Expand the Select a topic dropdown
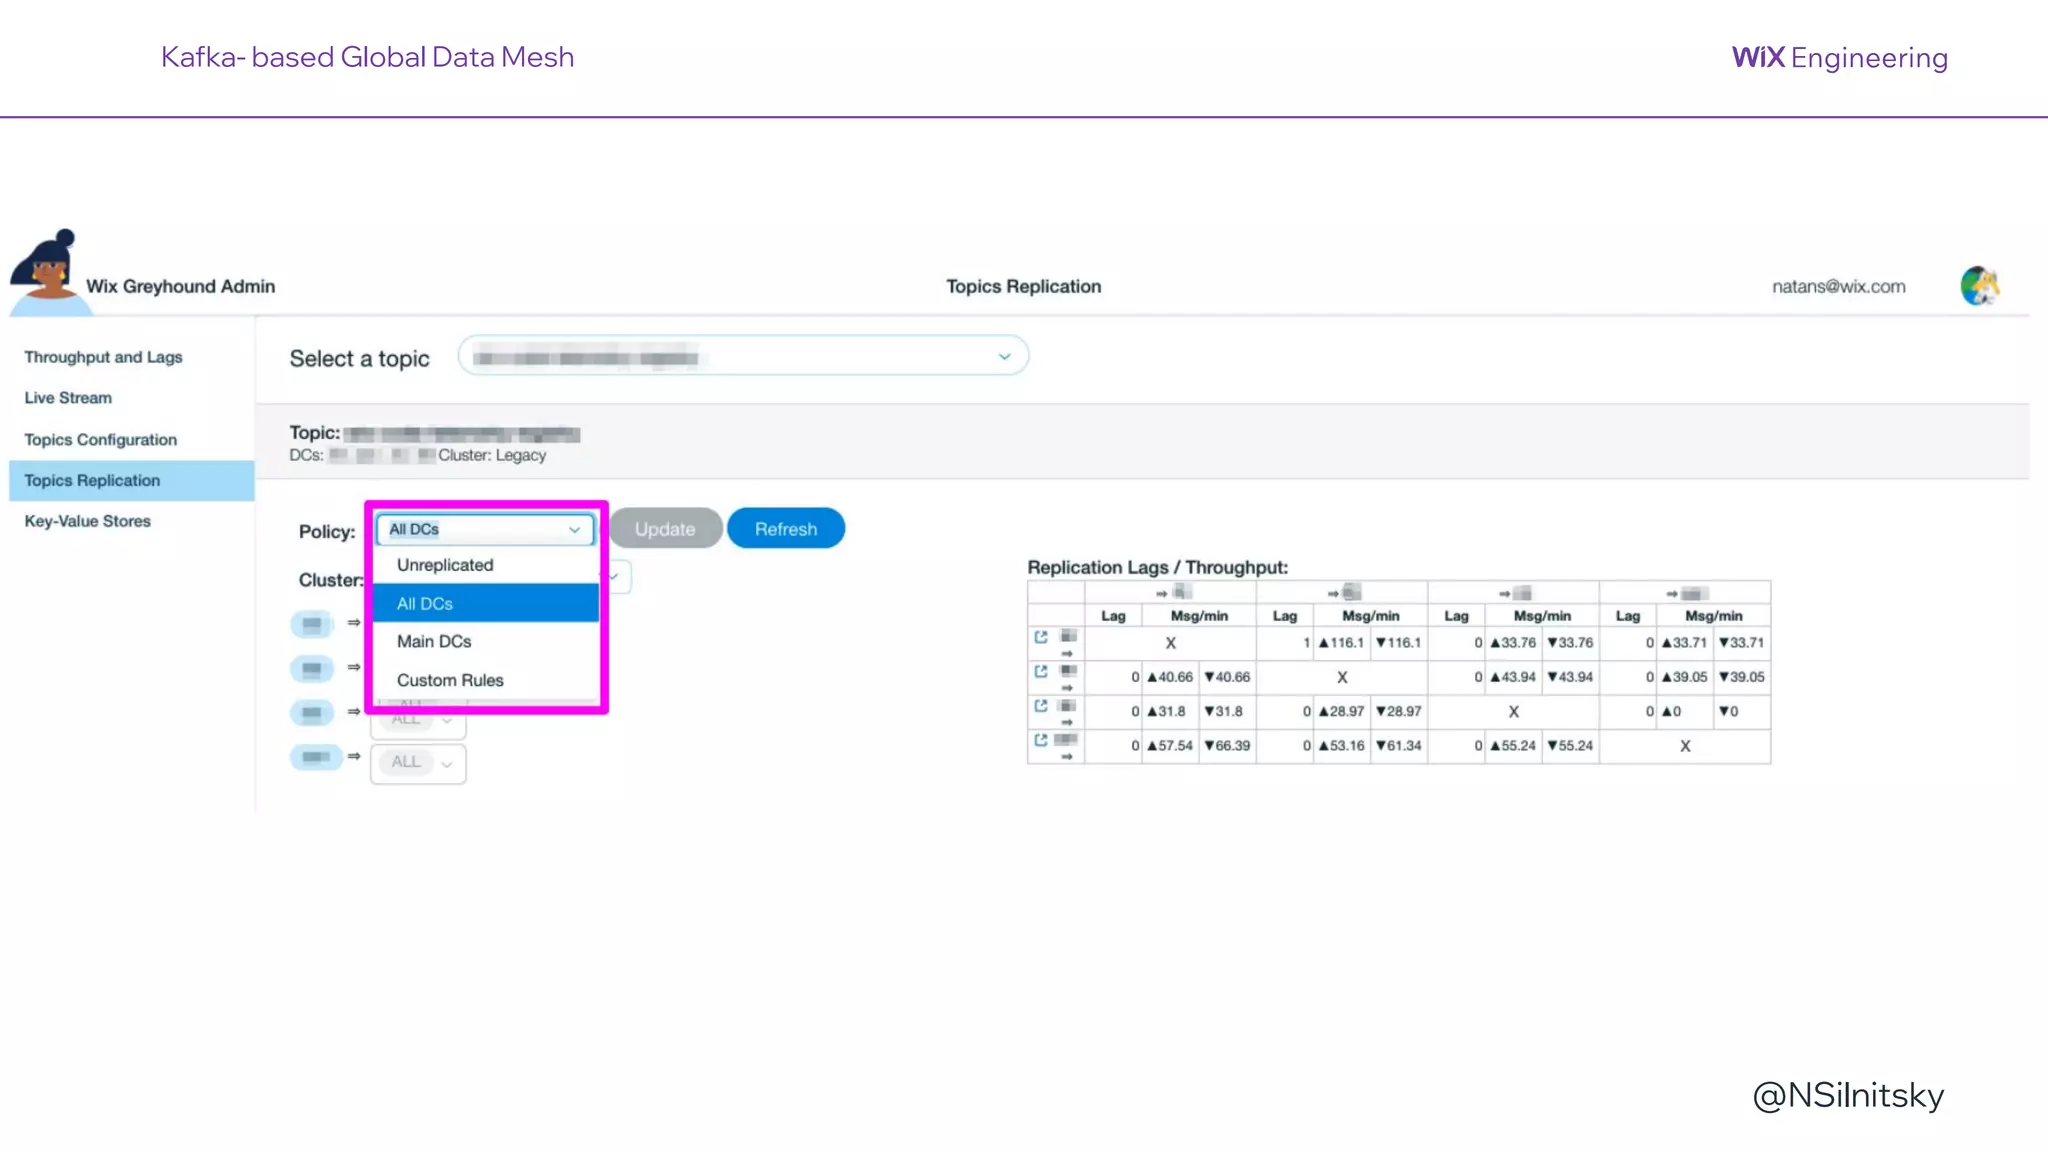 coord(743,357)
